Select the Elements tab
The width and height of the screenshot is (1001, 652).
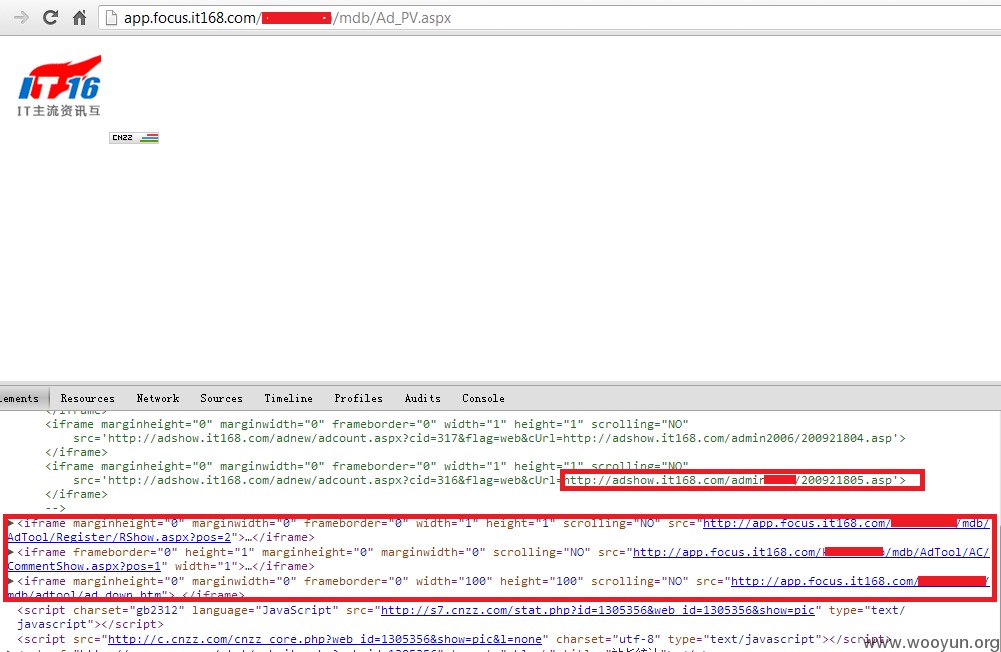coord(19,398)
